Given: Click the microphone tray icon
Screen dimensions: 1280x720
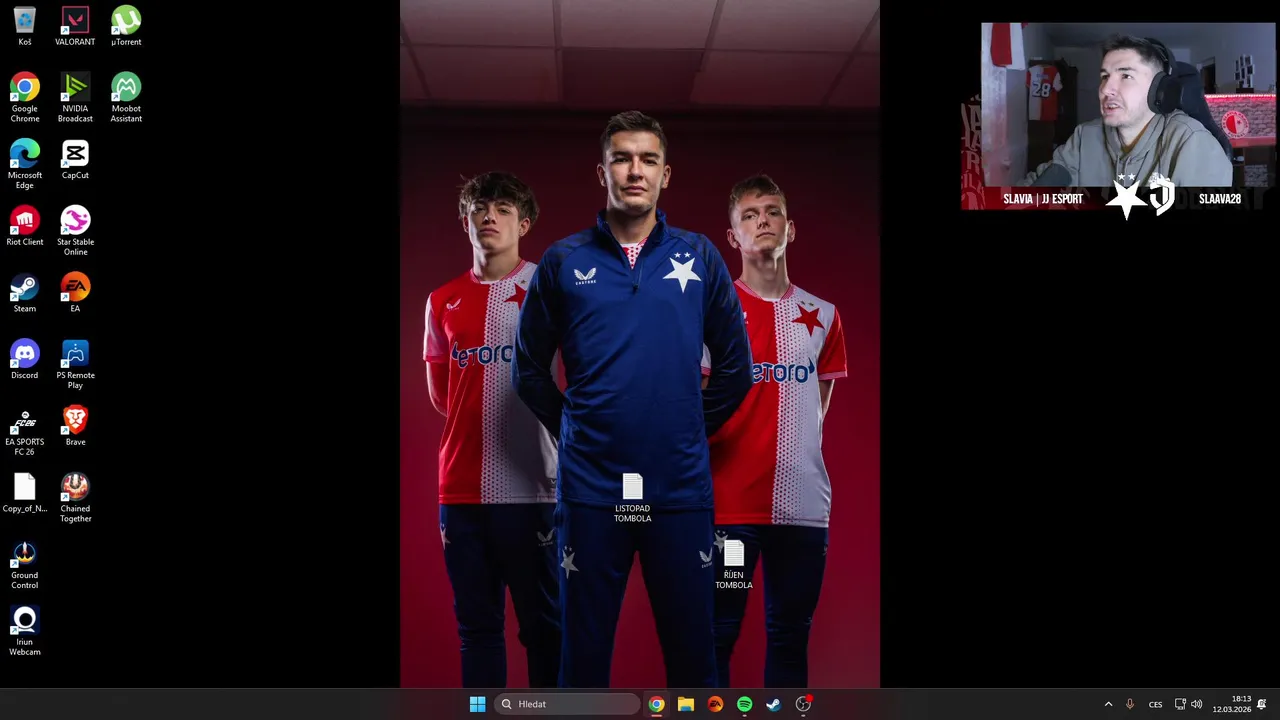Looking at the screenshot, I should (x=1130, y=704).
